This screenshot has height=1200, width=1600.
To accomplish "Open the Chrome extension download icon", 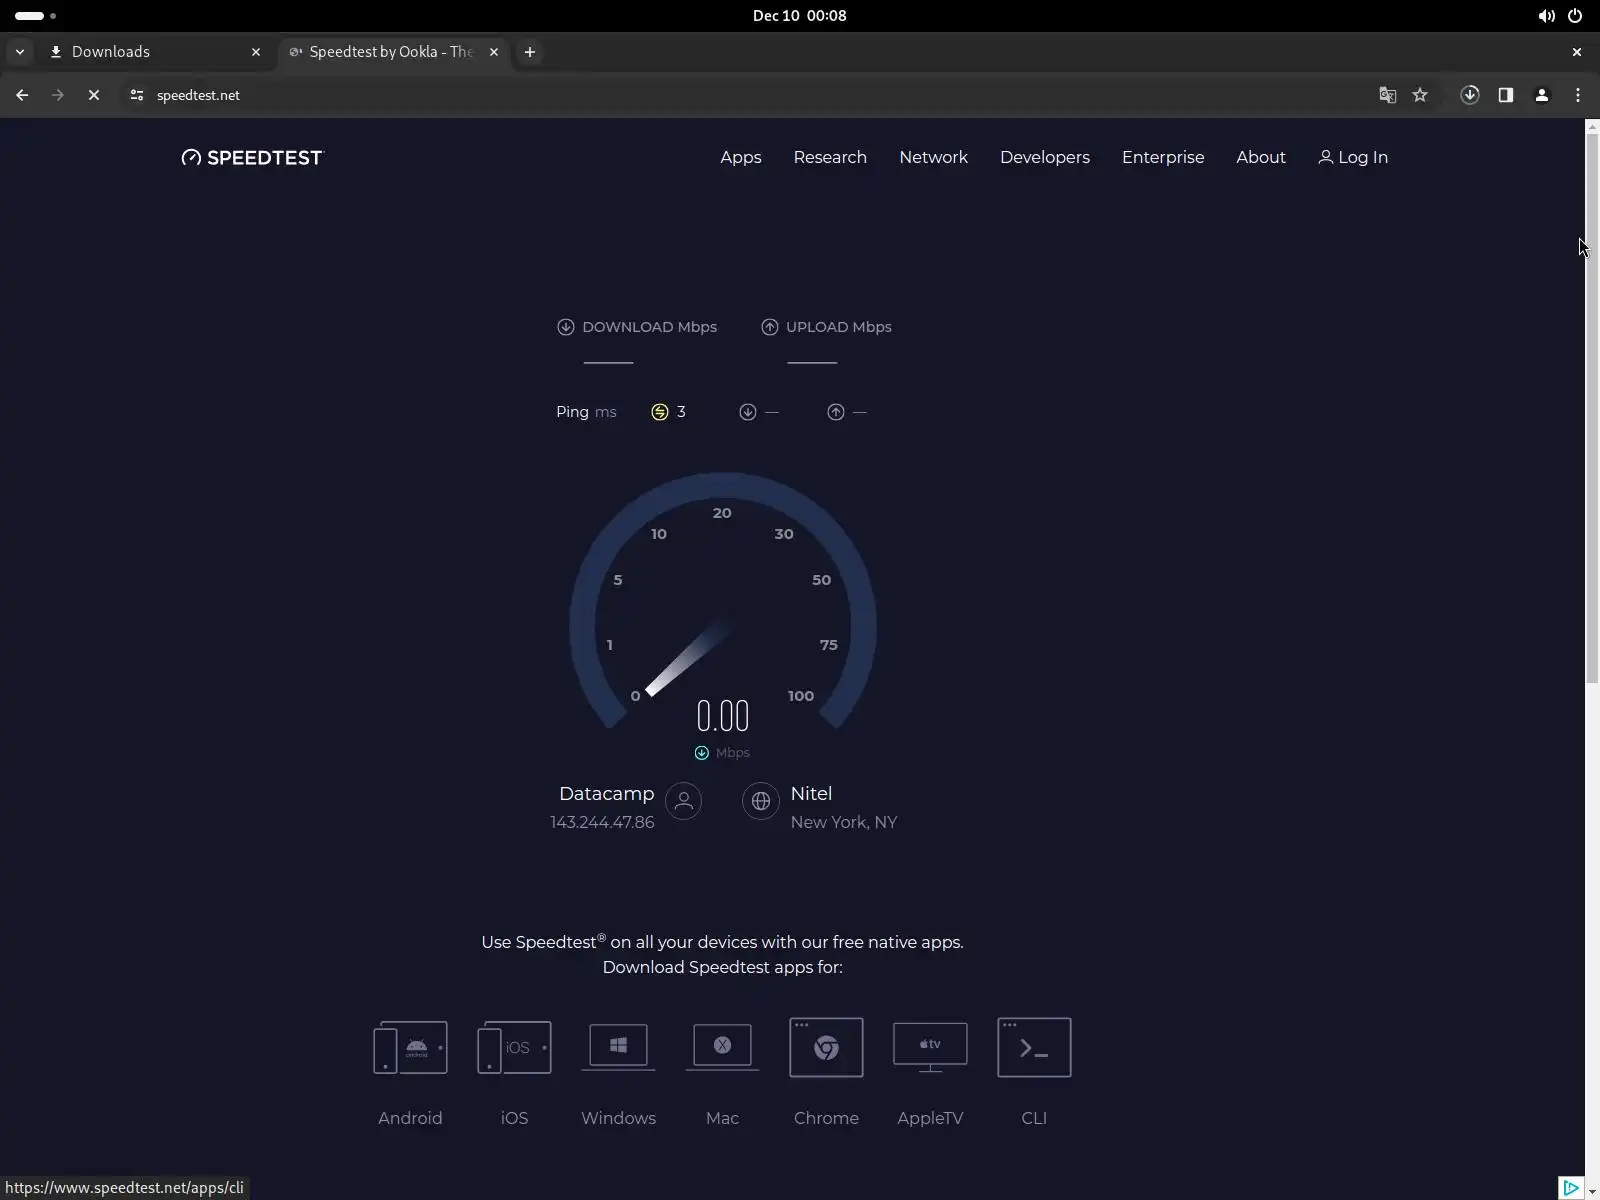I will pos(826,1047).
